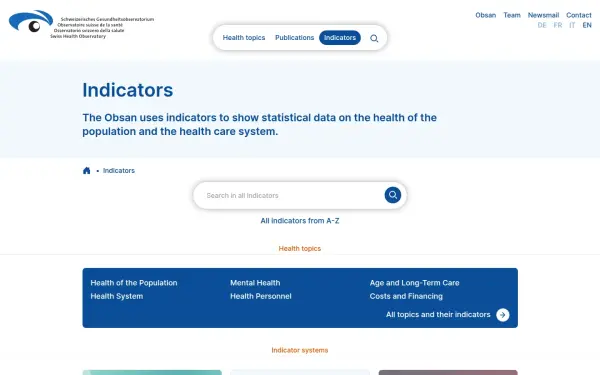The image size is (600, 375).
Task: Open the Obsan top link
Action: pyautogui.click(x=486, y=15)
